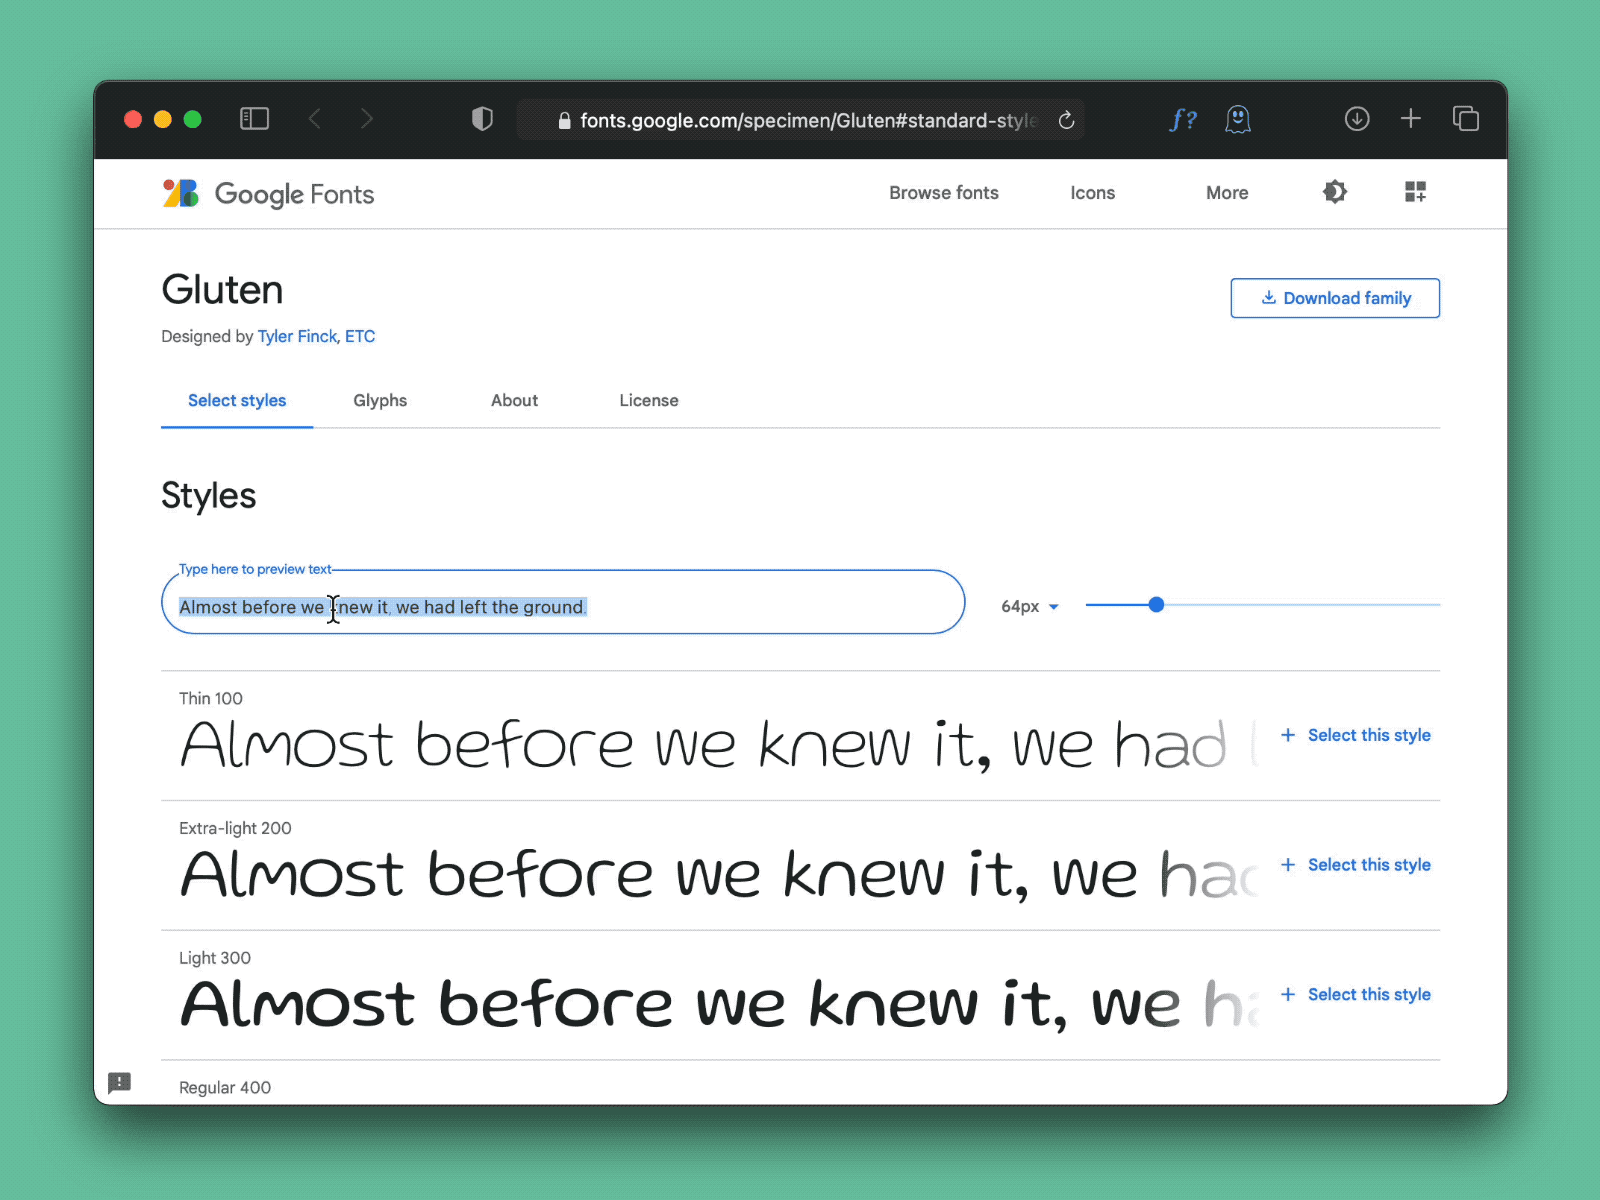
Task: Click the Gluten font title
Action: tap(222, 290)
